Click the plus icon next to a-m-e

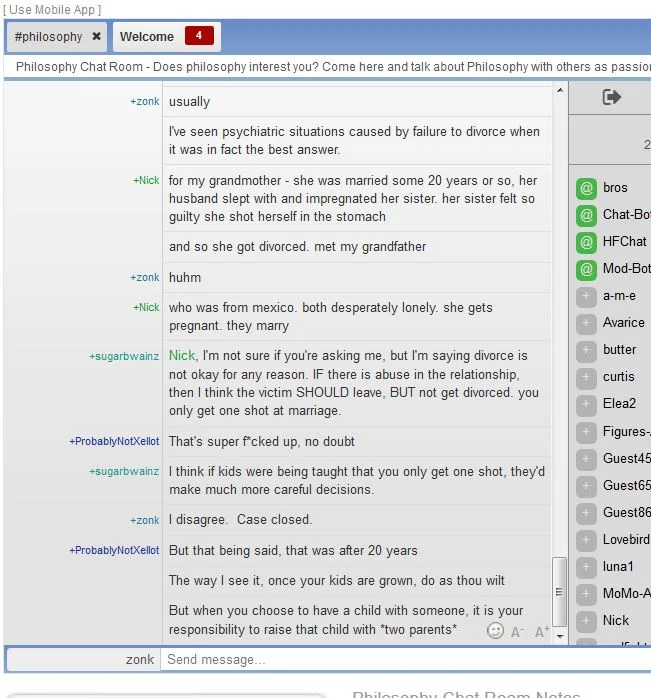[x=586, y=297]
